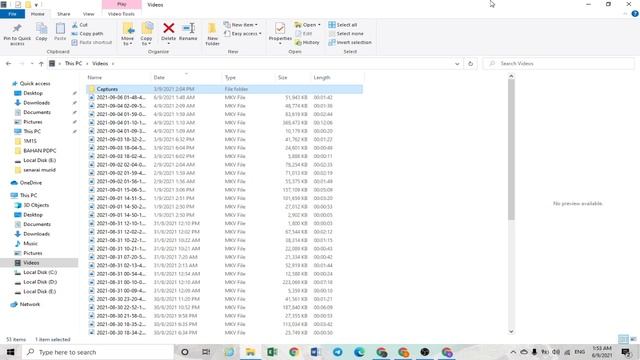Viewport: 640px width, 360px height.
Task: Click the Search Videos field
Action: coord(559,64)
